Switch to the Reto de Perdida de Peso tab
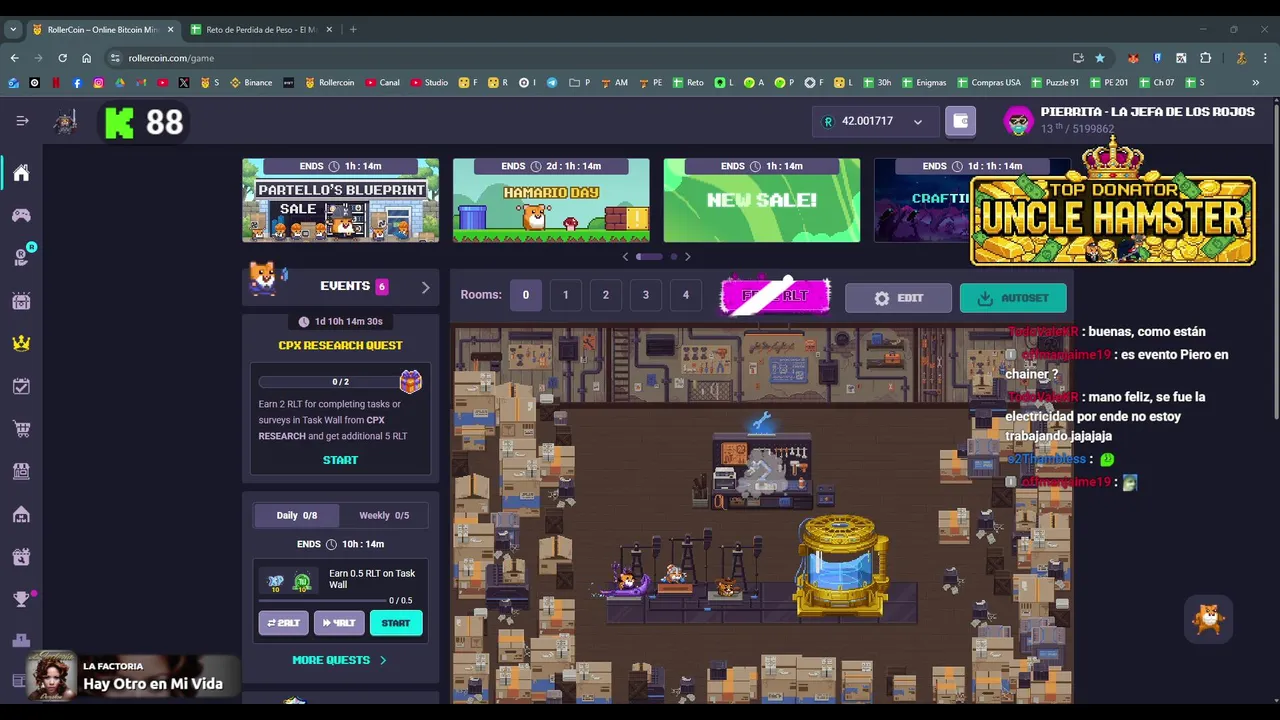Image resolution: width=1280 pixels, height=720 pixels. [x=260, y=29]
